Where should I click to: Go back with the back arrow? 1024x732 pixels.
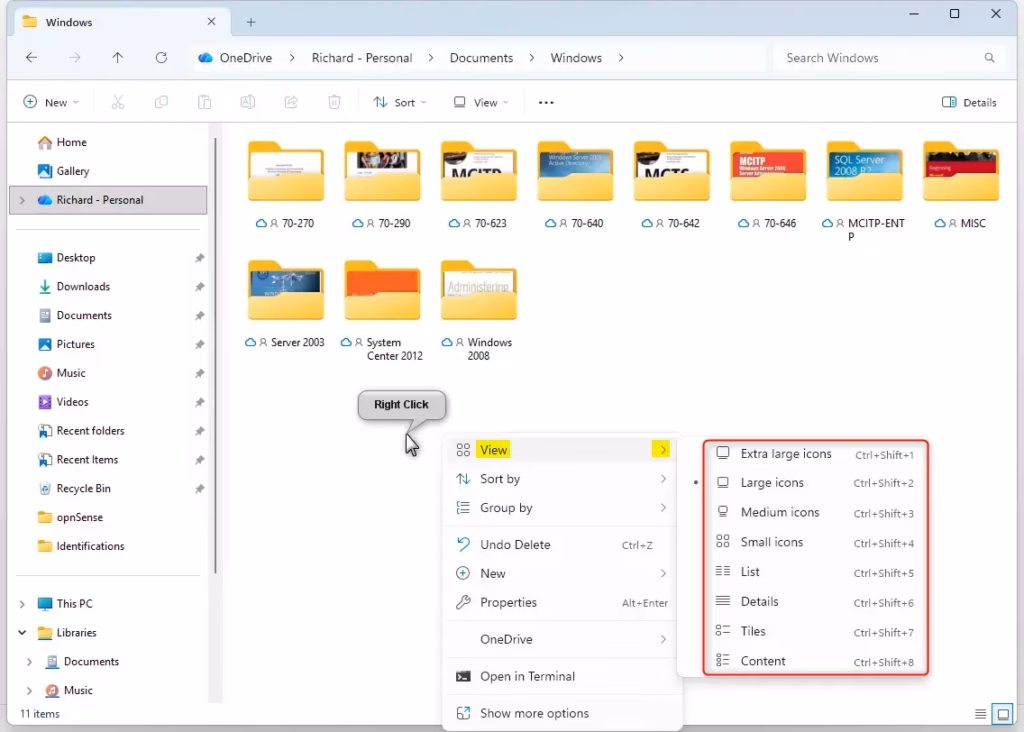[31, 57]
